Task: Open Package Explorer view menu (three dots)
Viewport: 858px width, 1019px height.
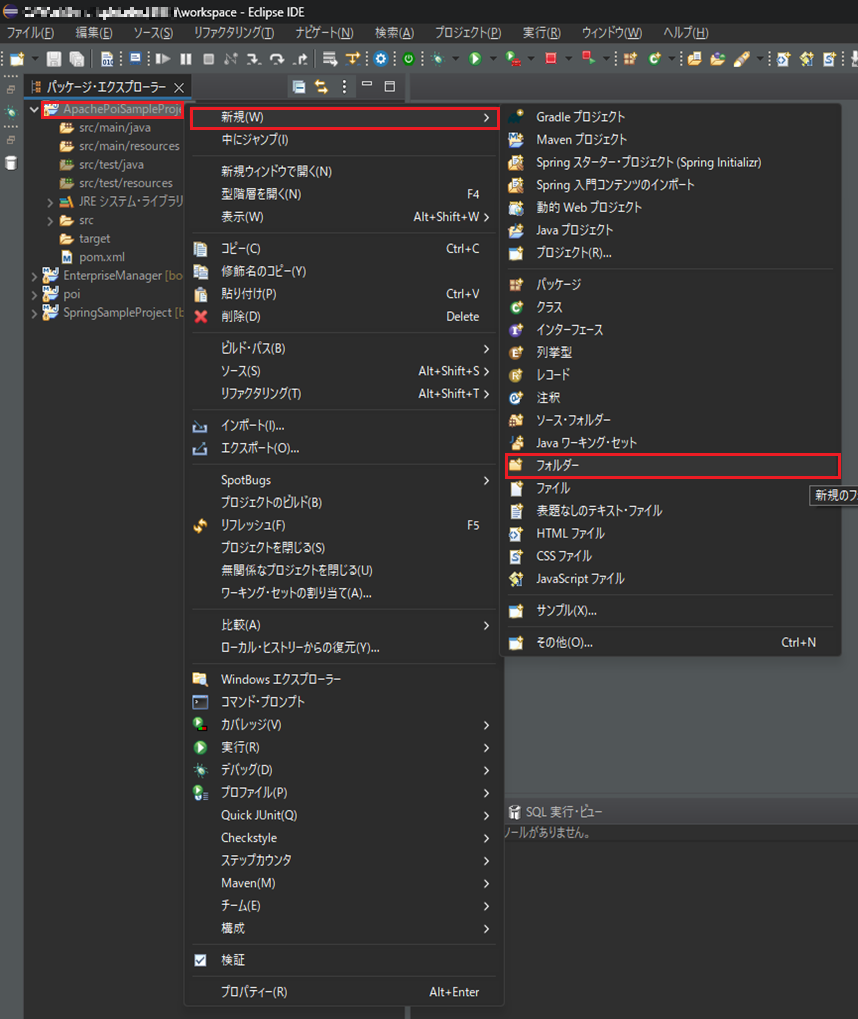Action: 344,86
